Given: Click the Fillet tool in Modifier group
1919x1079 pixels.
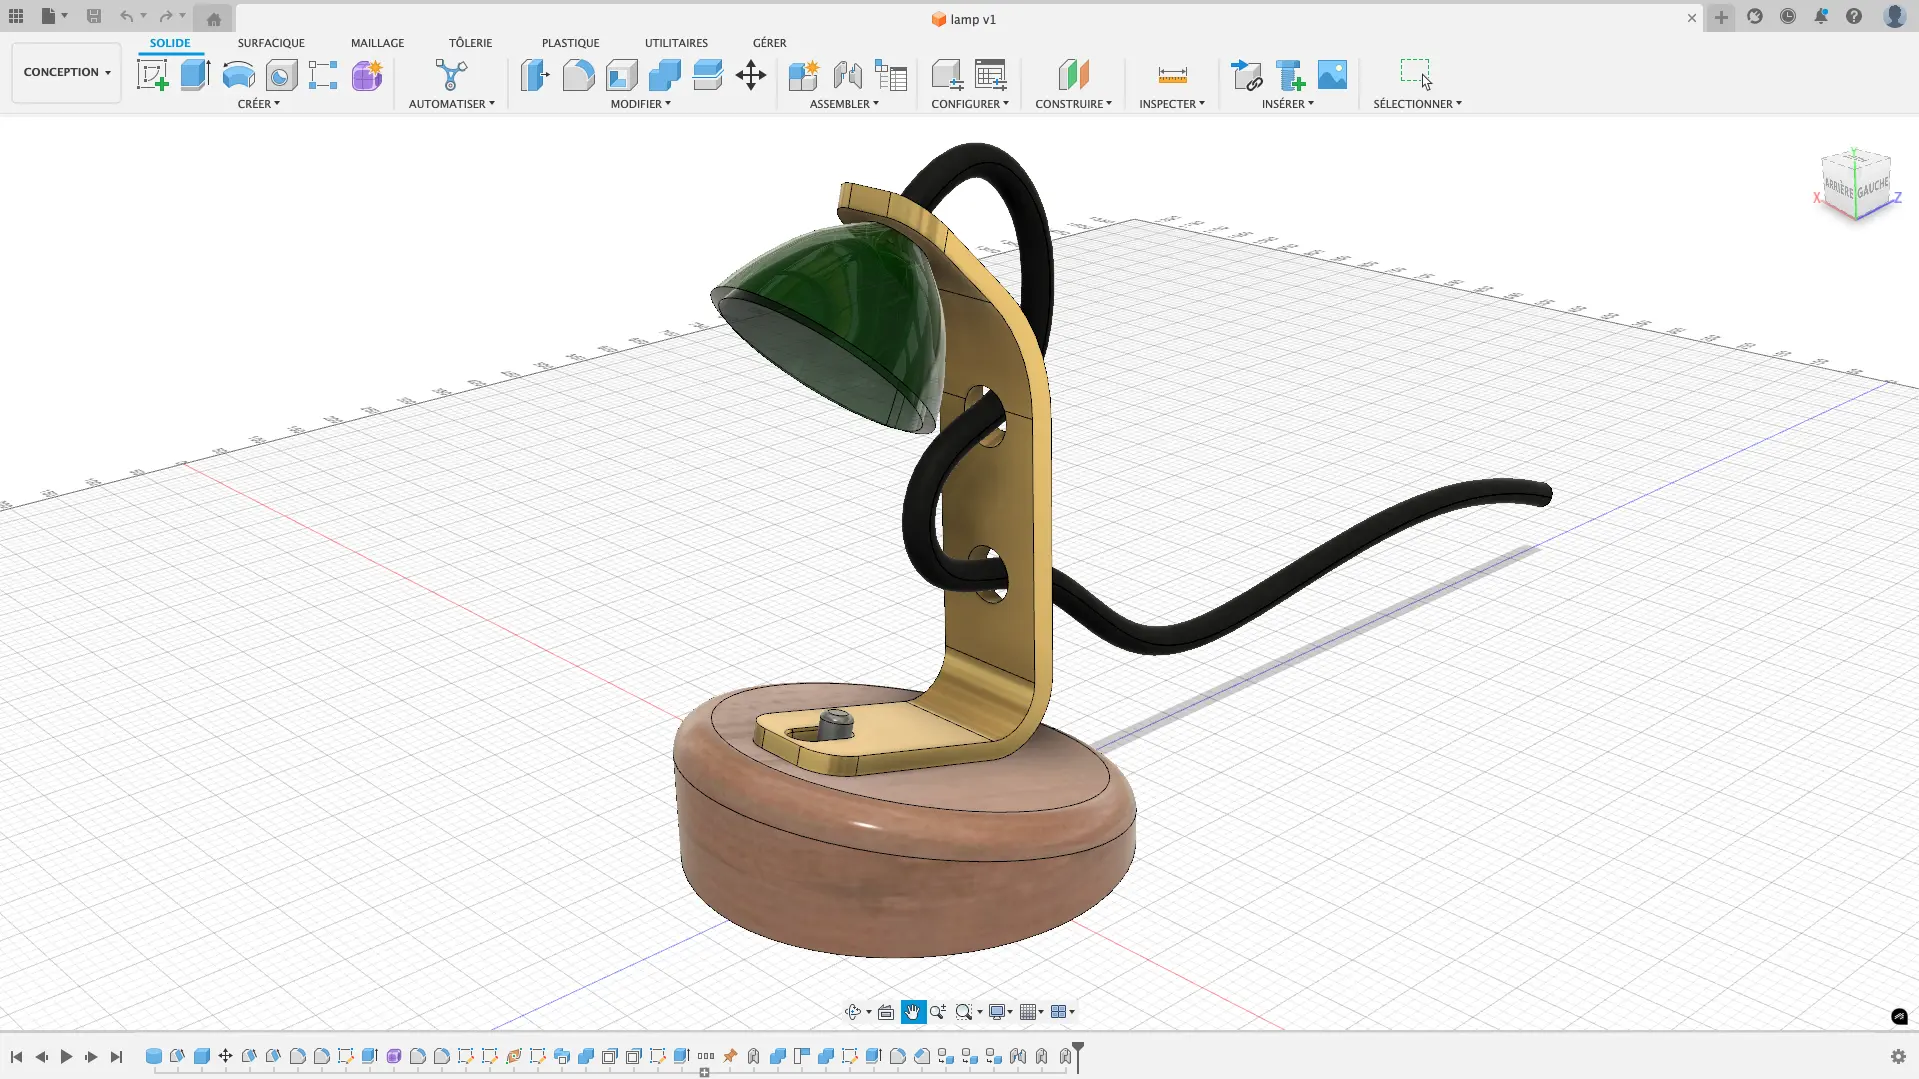Looking at the screenshot, I should [578, 75].
